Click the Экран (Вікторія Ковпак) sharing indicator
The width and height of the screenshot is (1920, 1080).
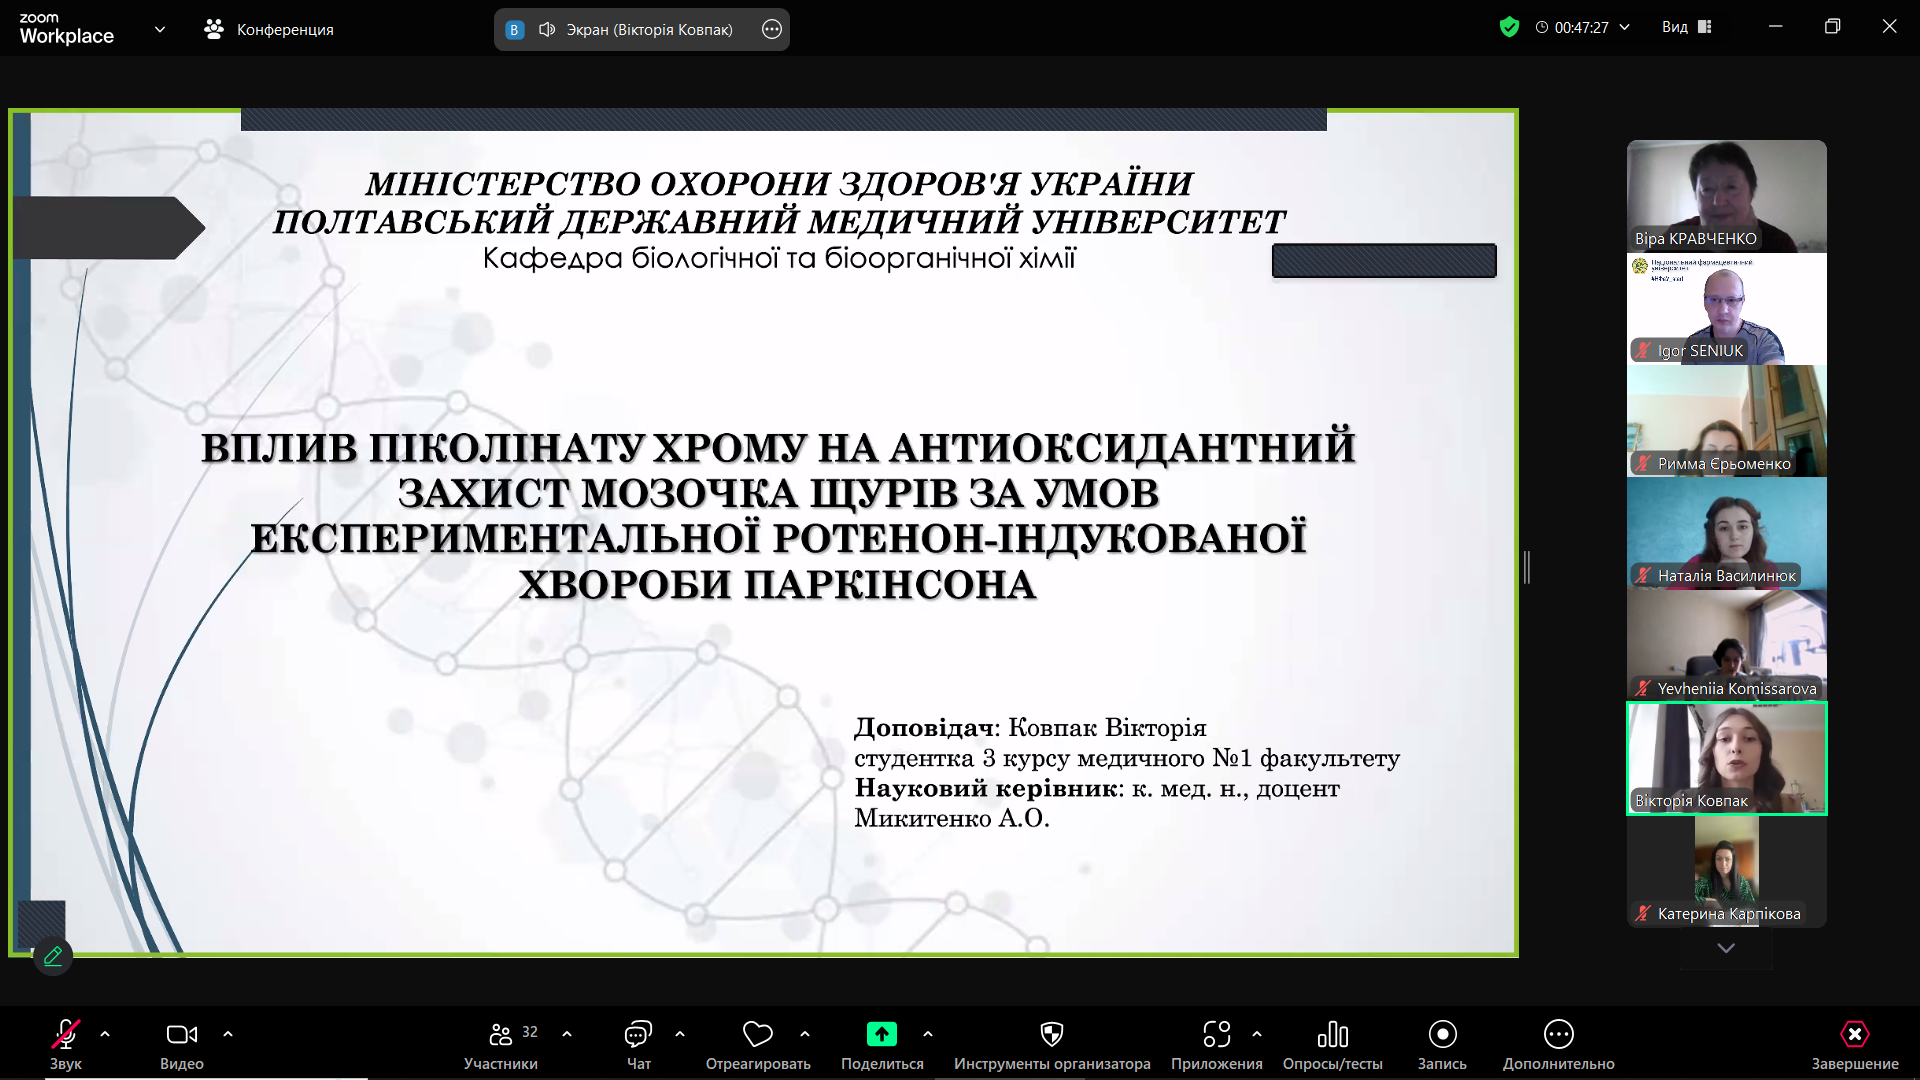point(650,30)
